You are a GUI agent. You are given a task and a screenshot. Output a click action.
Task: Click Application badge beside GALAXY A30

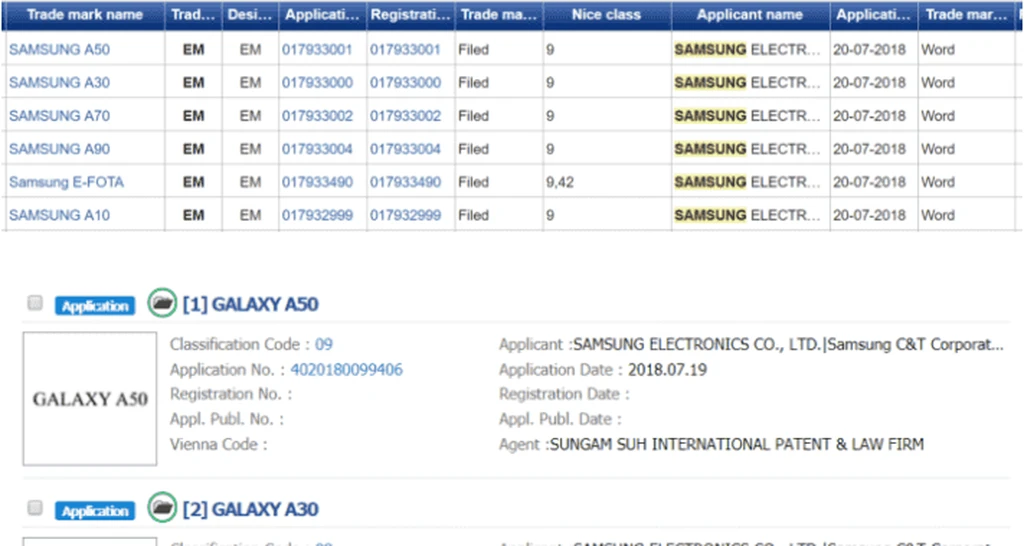tap(95, 510)
